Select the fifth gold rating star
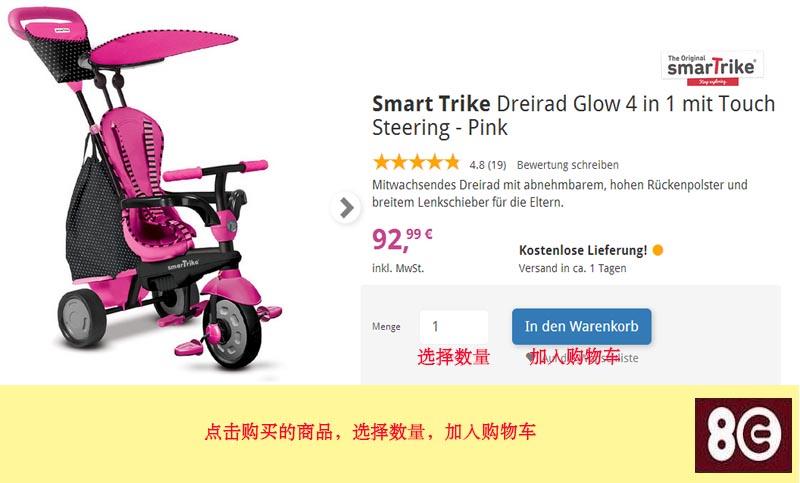The width and height of the screenshot is (800, 483). (x=452, y=163)
